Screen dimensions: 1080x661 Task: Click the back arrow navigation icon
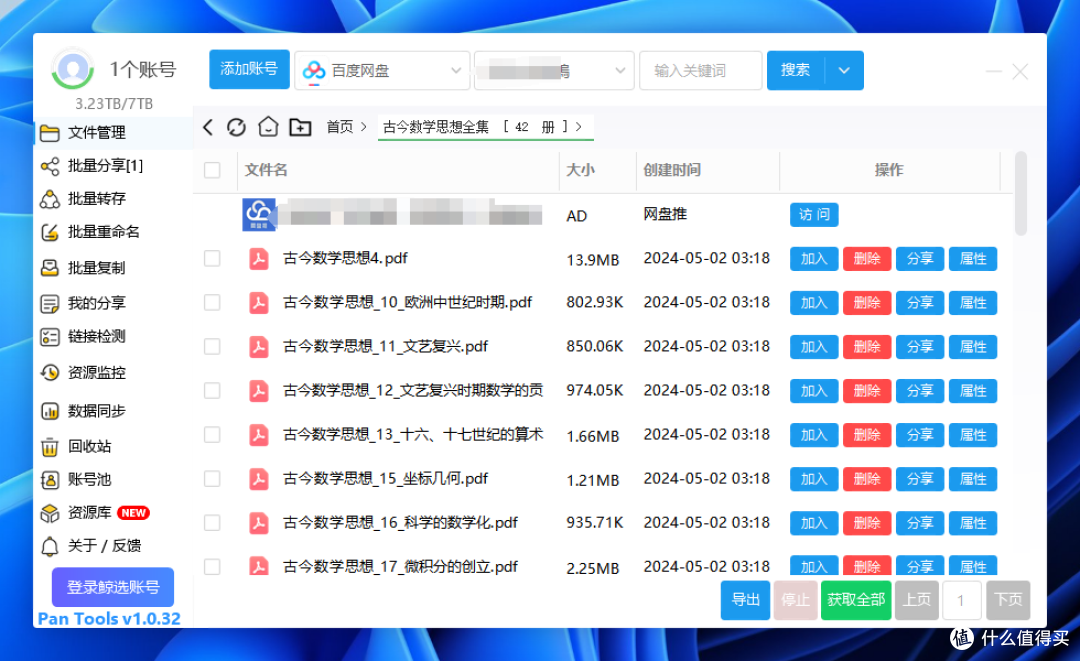[208, 127]
